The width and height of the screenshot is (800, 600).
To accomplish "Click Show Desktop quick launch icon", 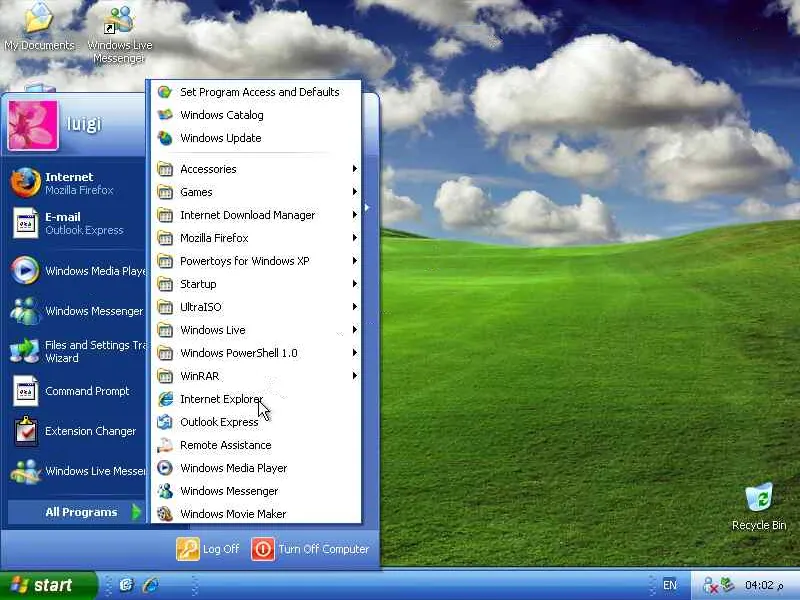I will tap(126, 585).
